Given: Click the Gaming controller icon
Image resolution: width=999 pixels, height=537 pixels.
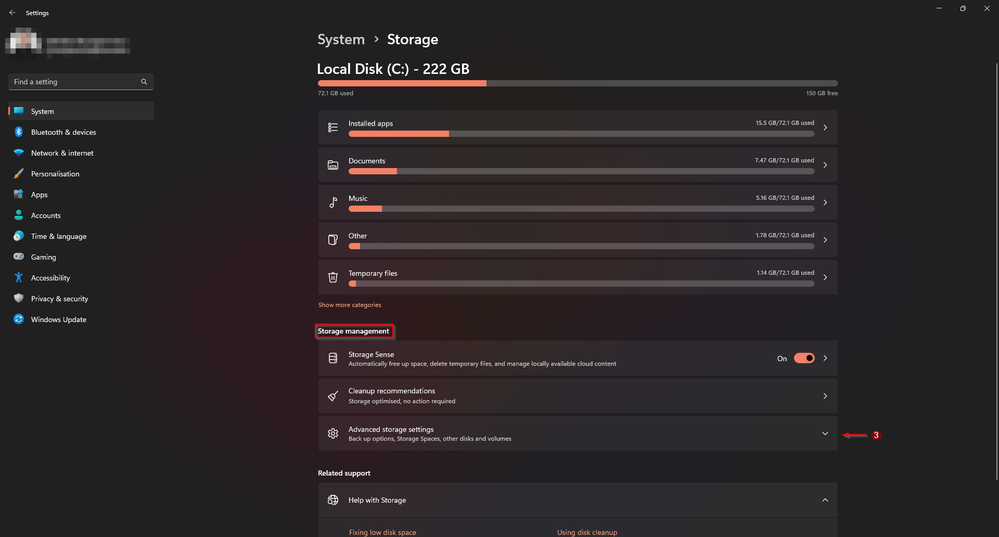Looking at the screenshot, I should pos(19,257).
